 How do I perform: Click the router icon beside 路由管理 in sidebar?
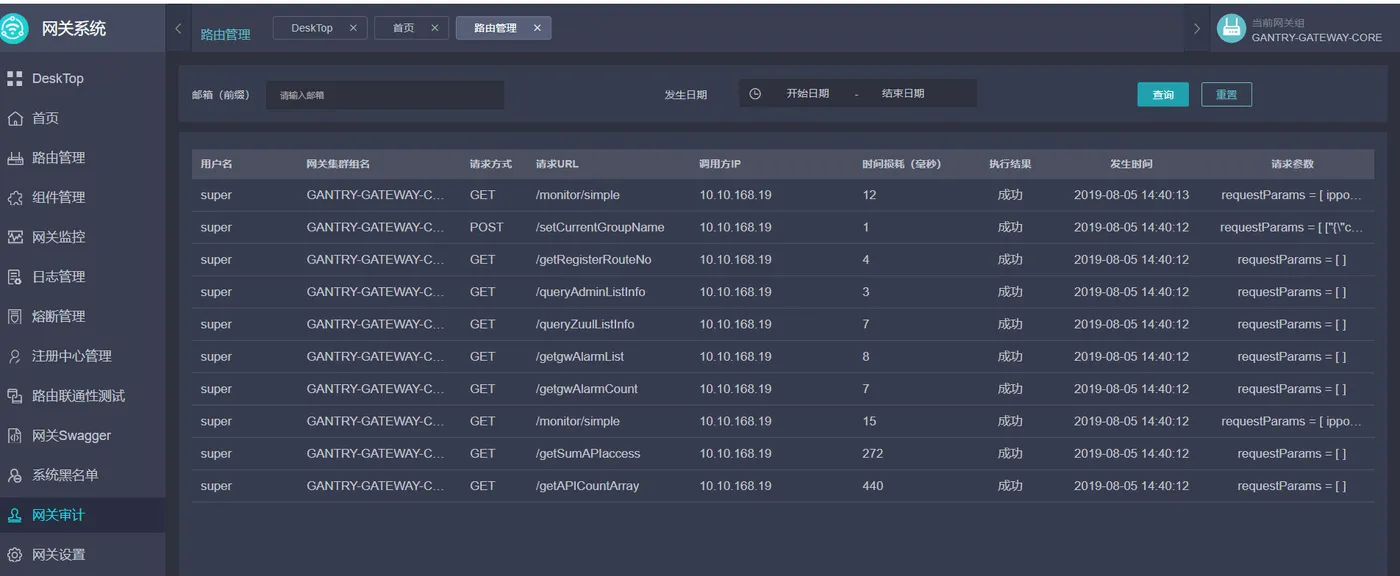(15, 158)
